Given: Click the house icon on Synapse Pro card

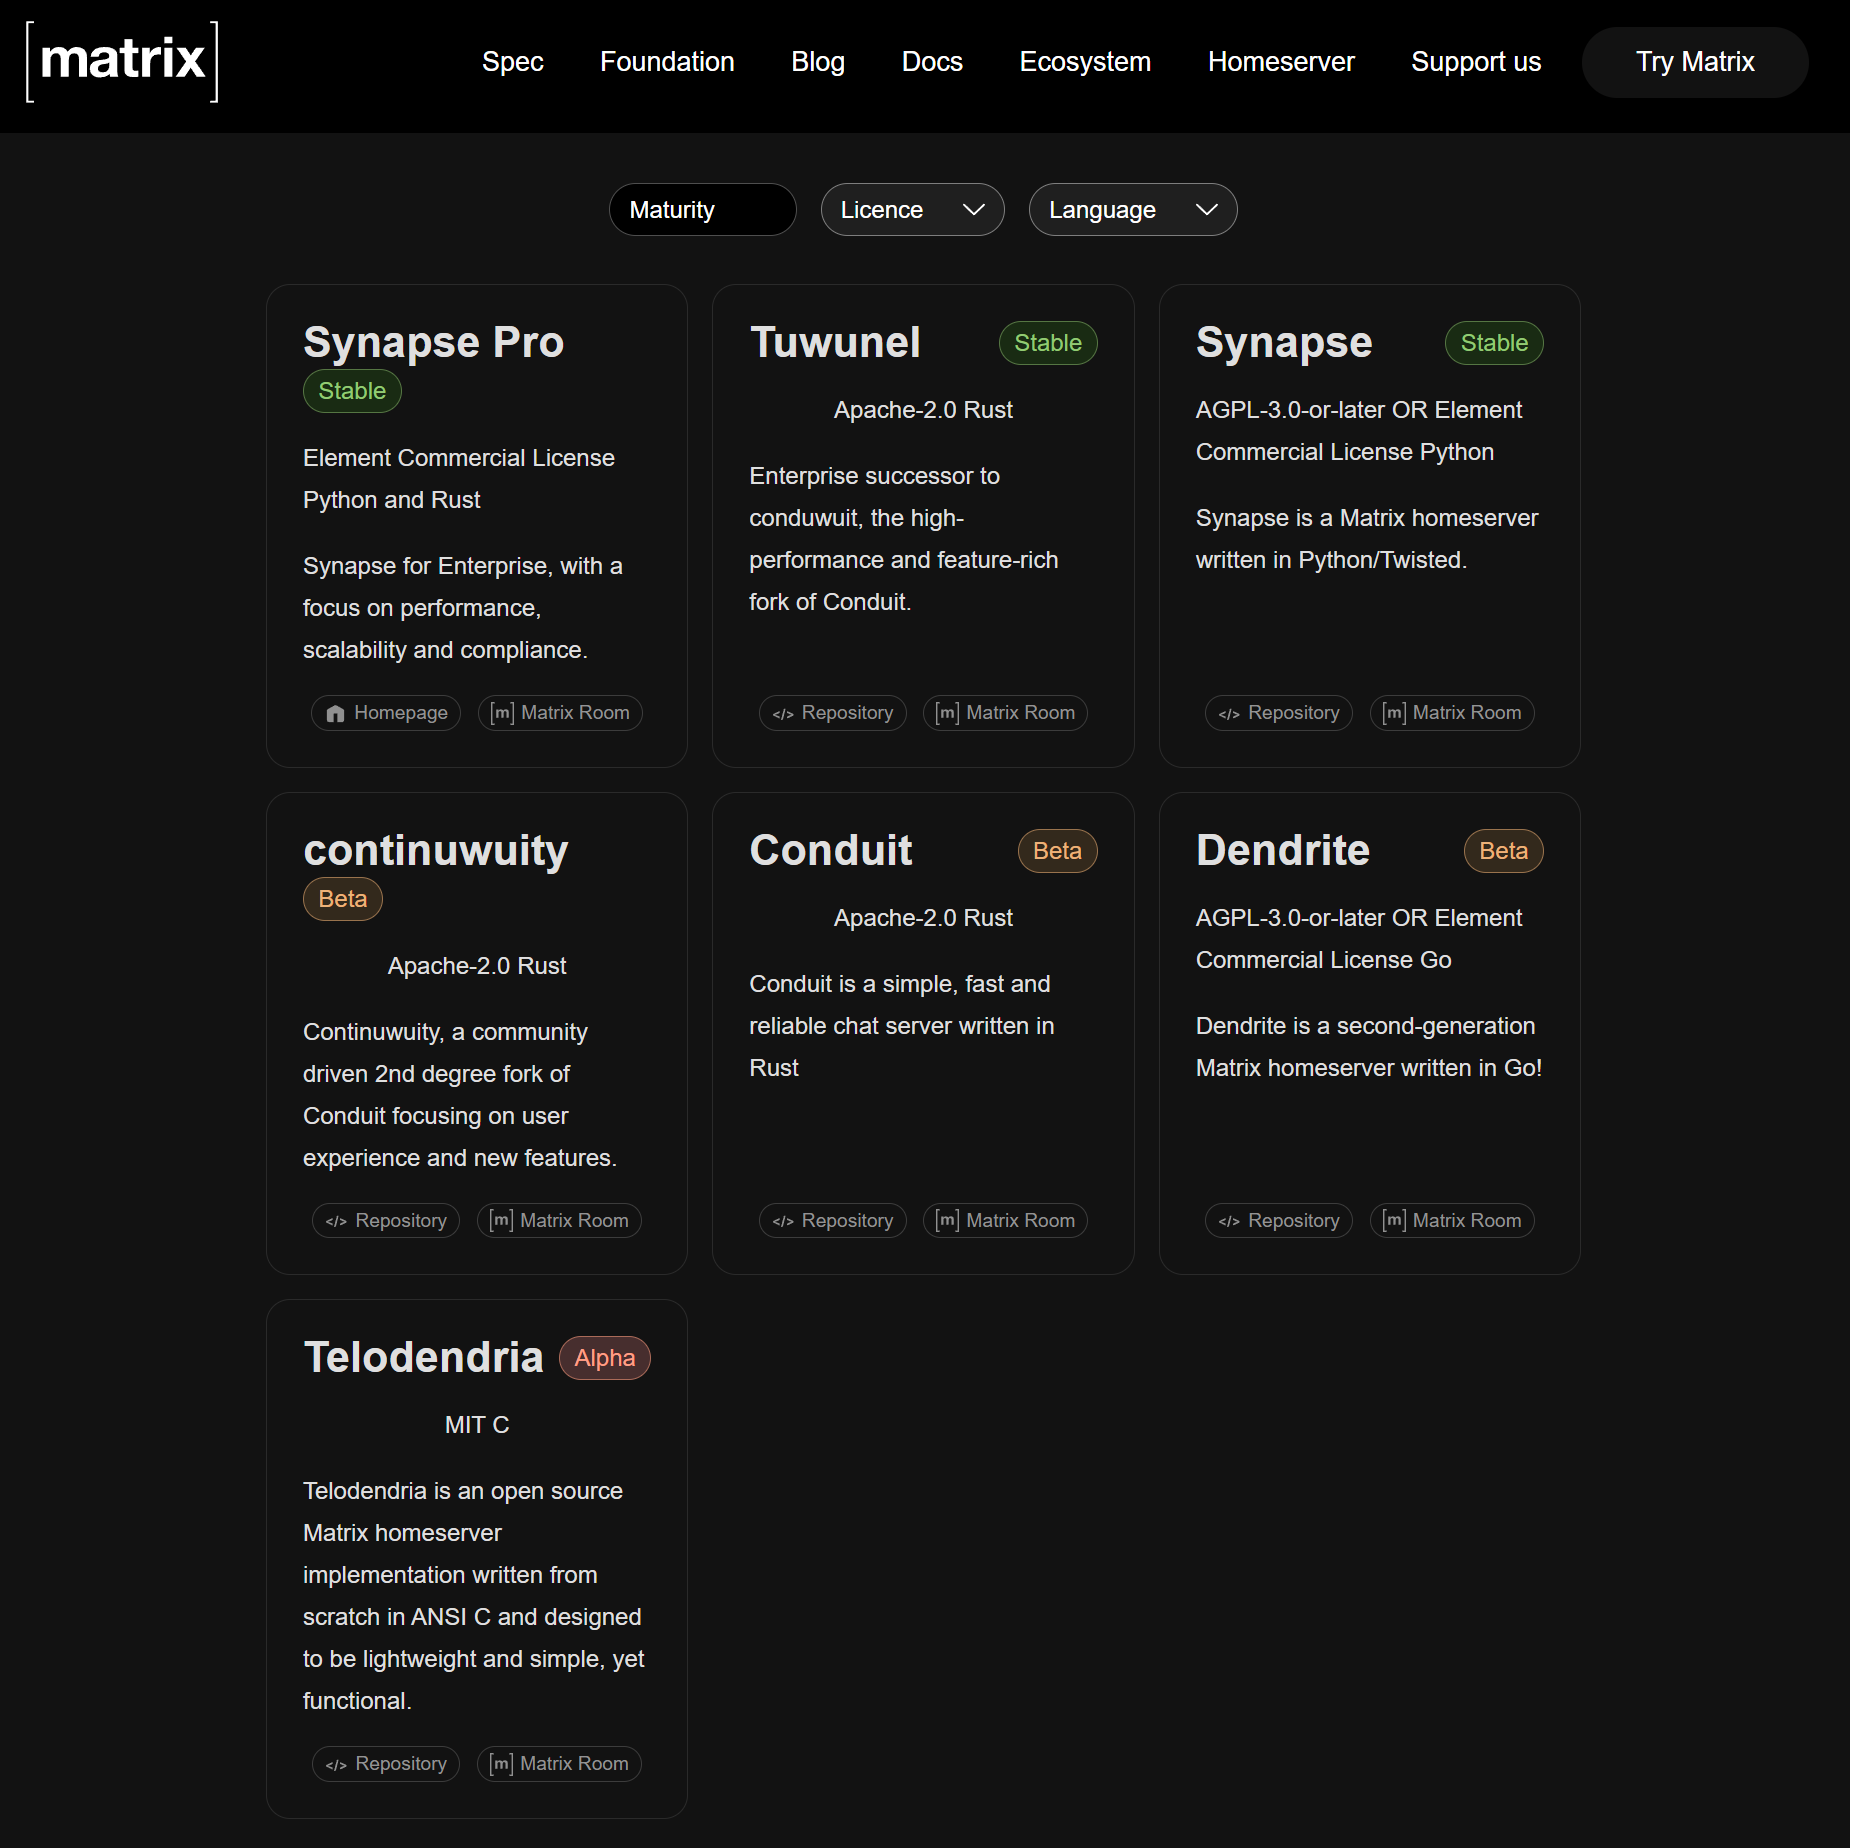Looking at the screenshot, I should [335, 713].
